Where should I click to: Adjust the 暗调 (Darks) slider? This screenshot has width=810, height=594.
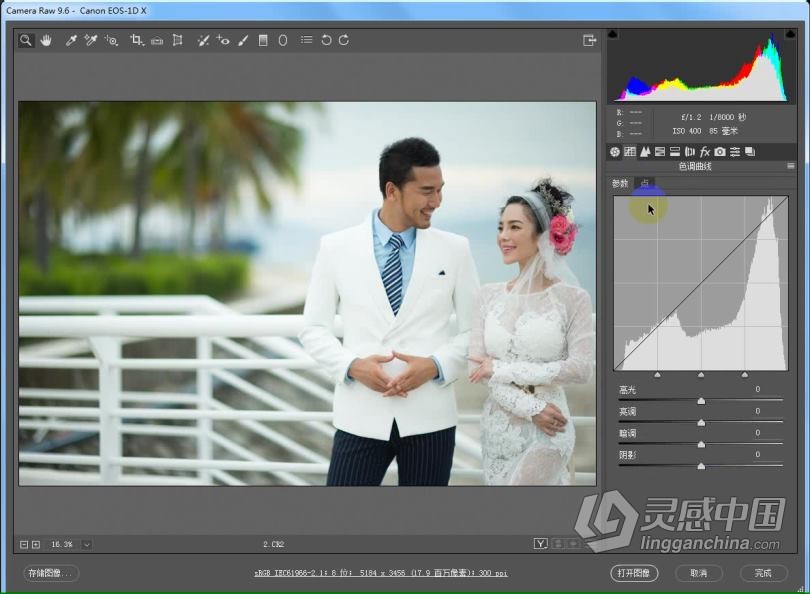pos(701,444)
